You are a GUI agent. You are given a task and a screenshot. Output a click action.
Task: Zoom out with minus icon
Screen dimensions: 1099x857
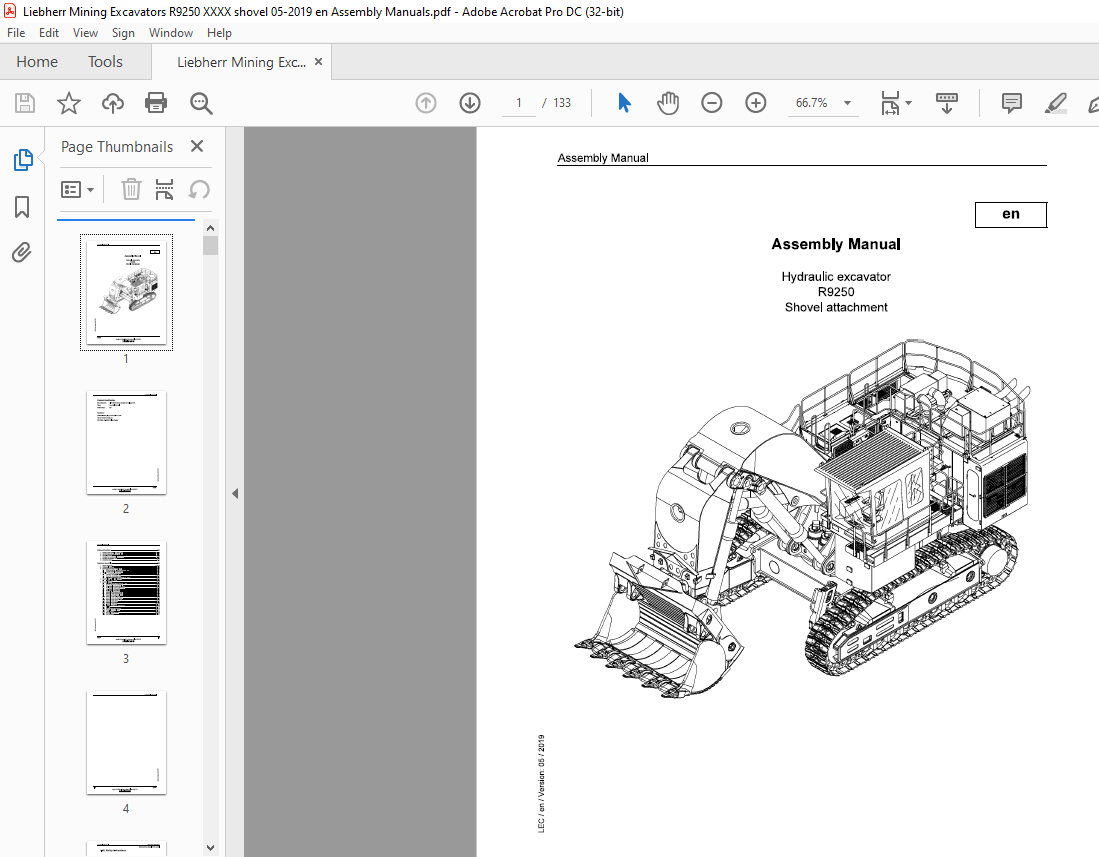(711, 103)
